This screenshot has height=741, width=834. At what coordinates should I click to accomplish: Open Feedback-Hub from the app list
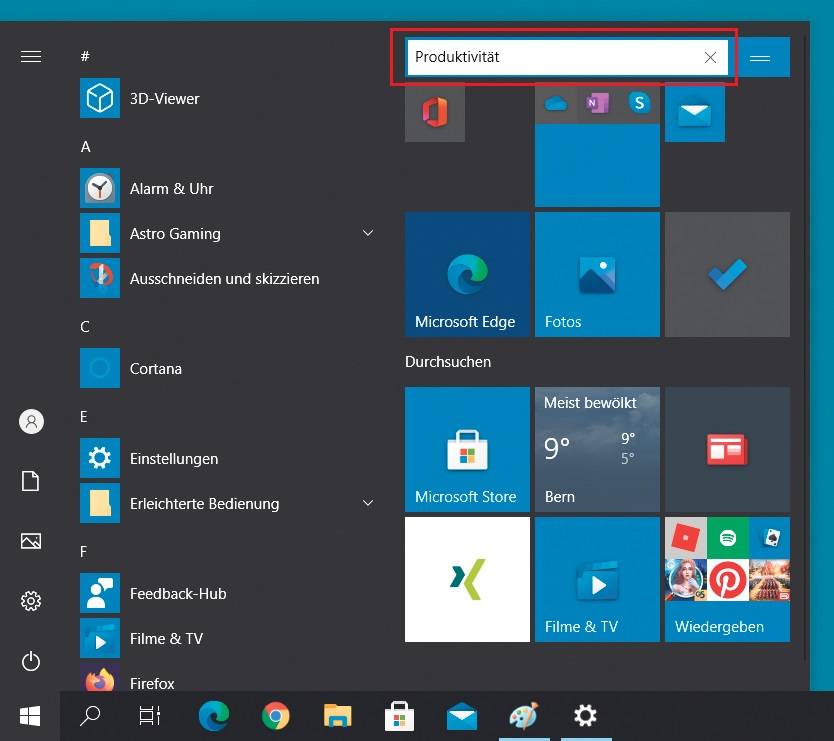[x=229, y=594]
